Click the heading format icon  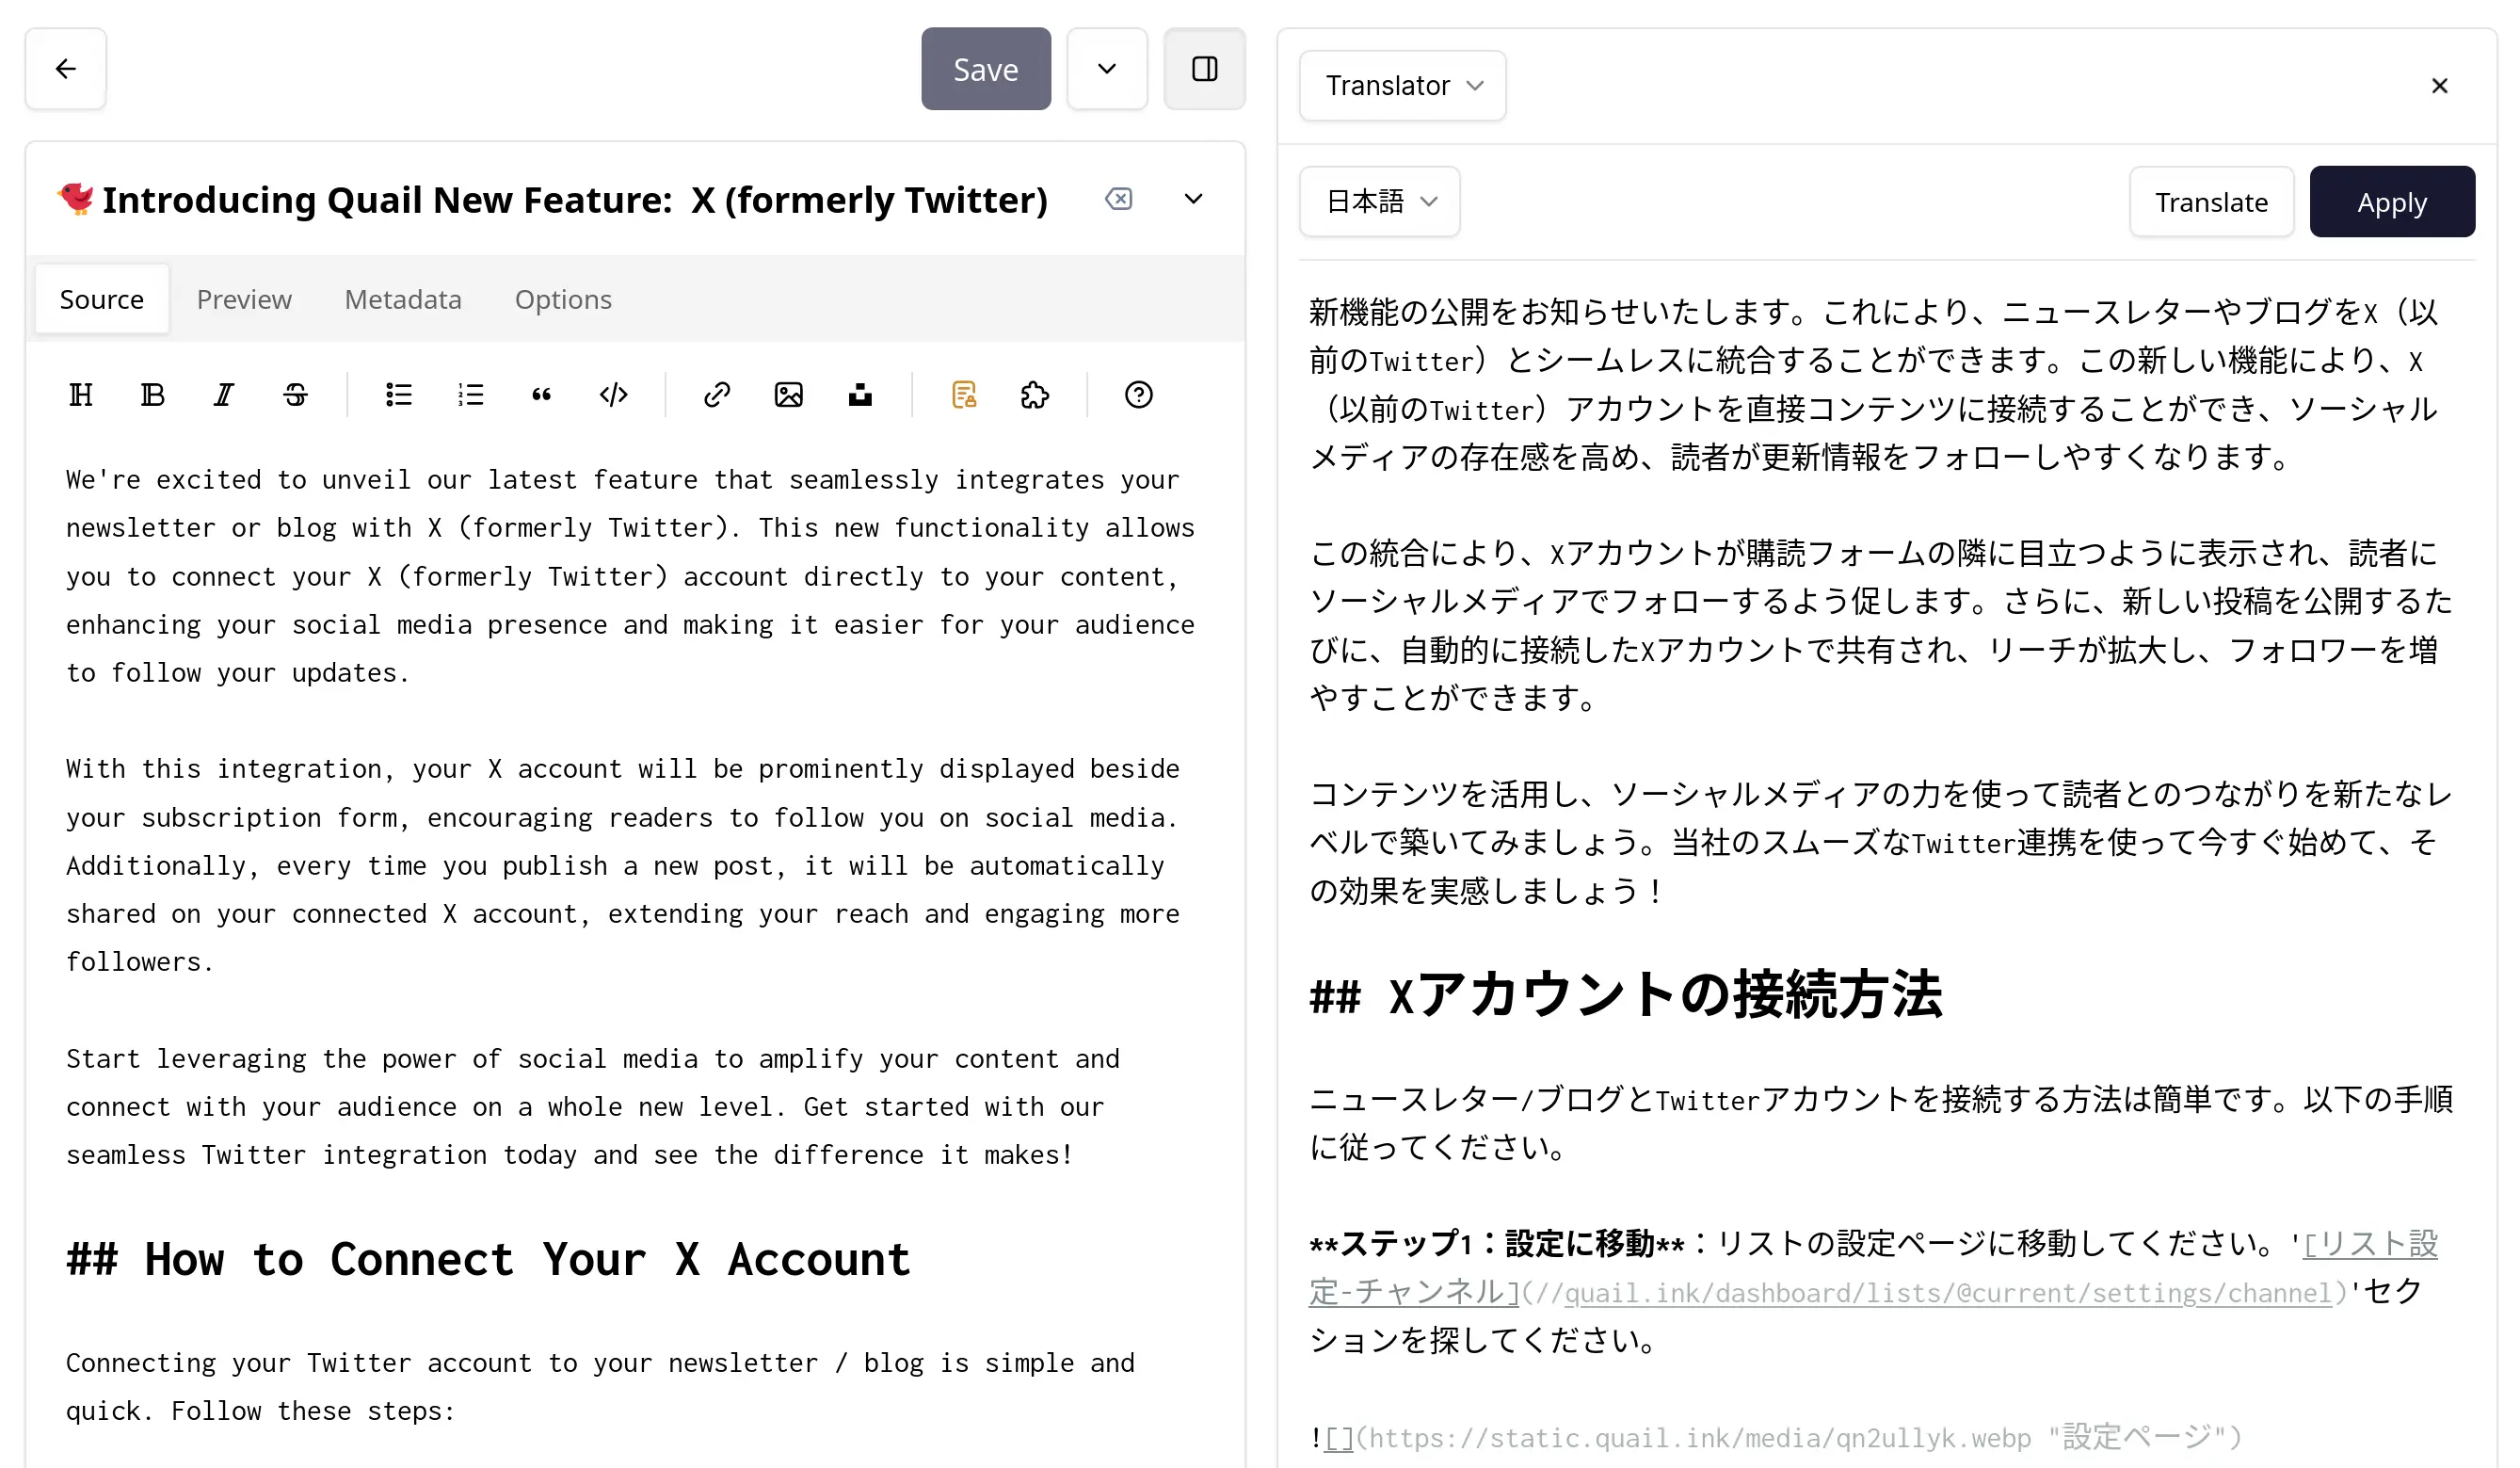(80, 394)
